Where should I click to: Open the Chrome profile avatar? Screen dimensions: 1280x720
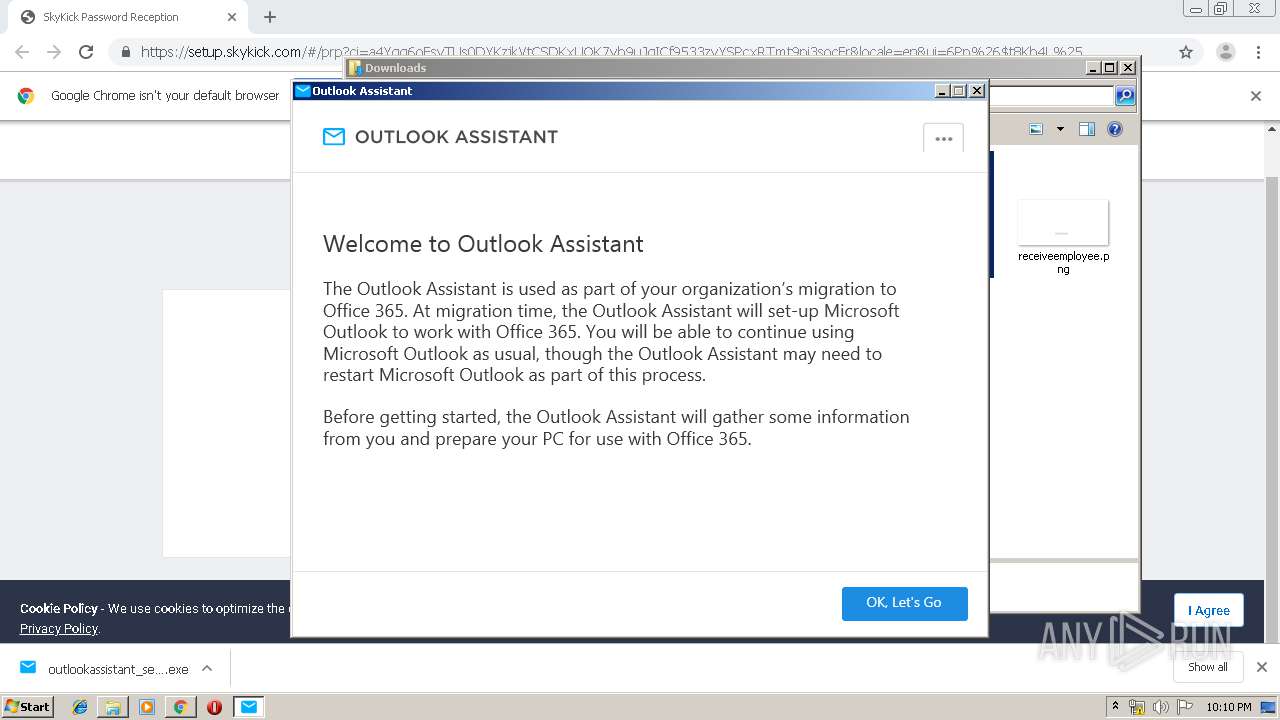pyautogui.click(x=1226, y=52)
